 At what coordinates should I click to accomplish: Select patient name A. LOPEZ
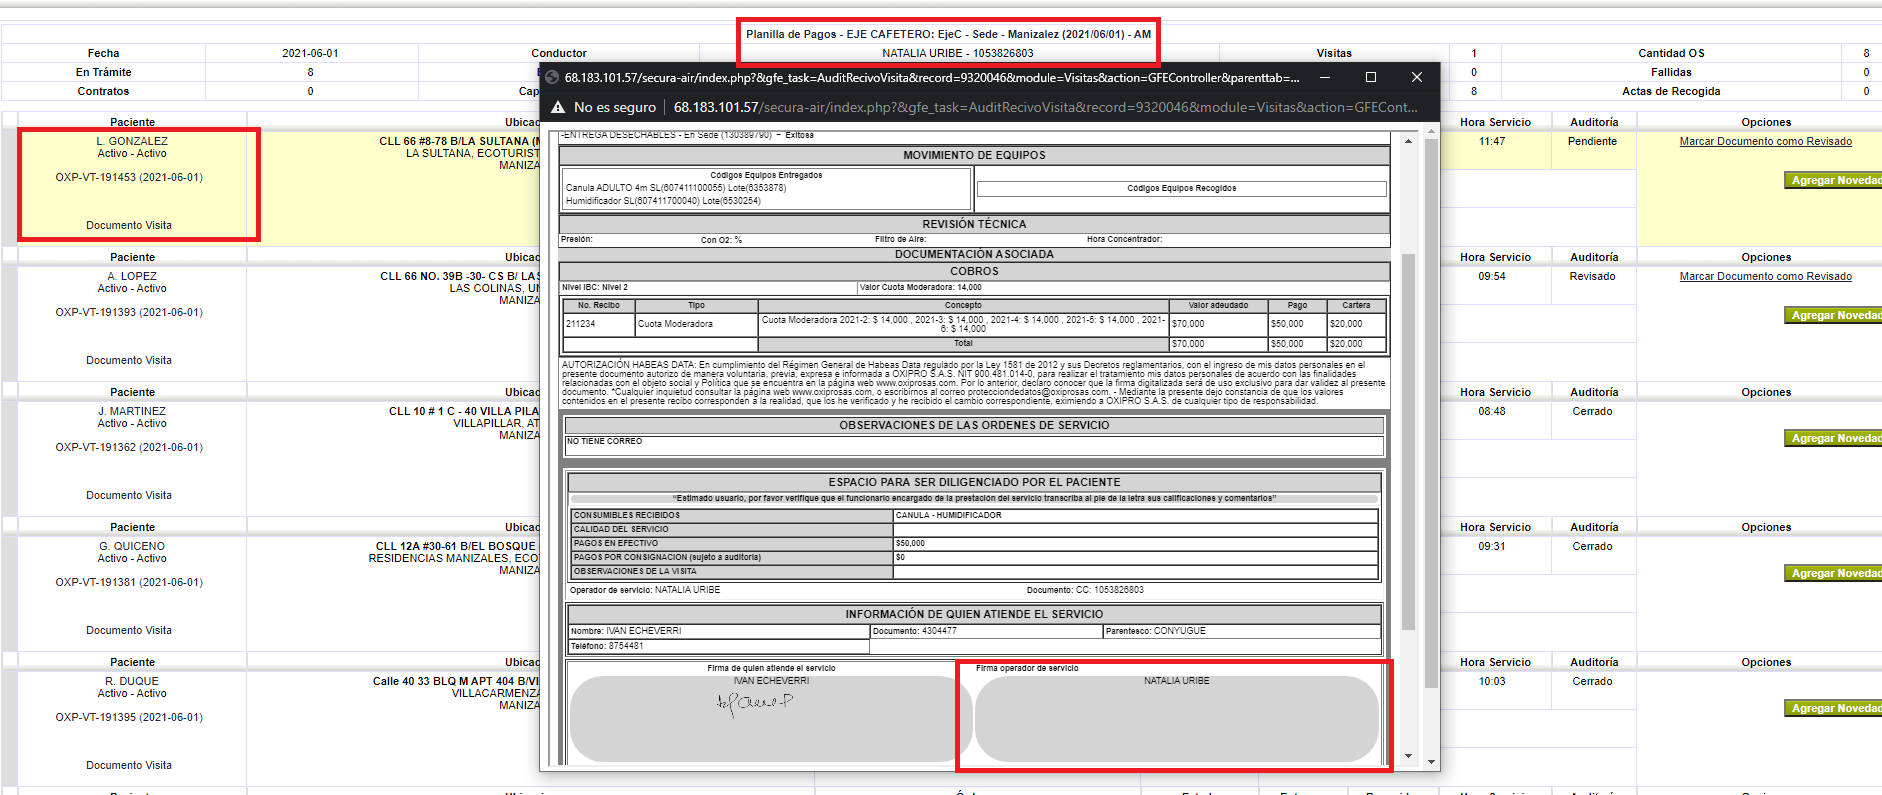(x=132, y=276)
